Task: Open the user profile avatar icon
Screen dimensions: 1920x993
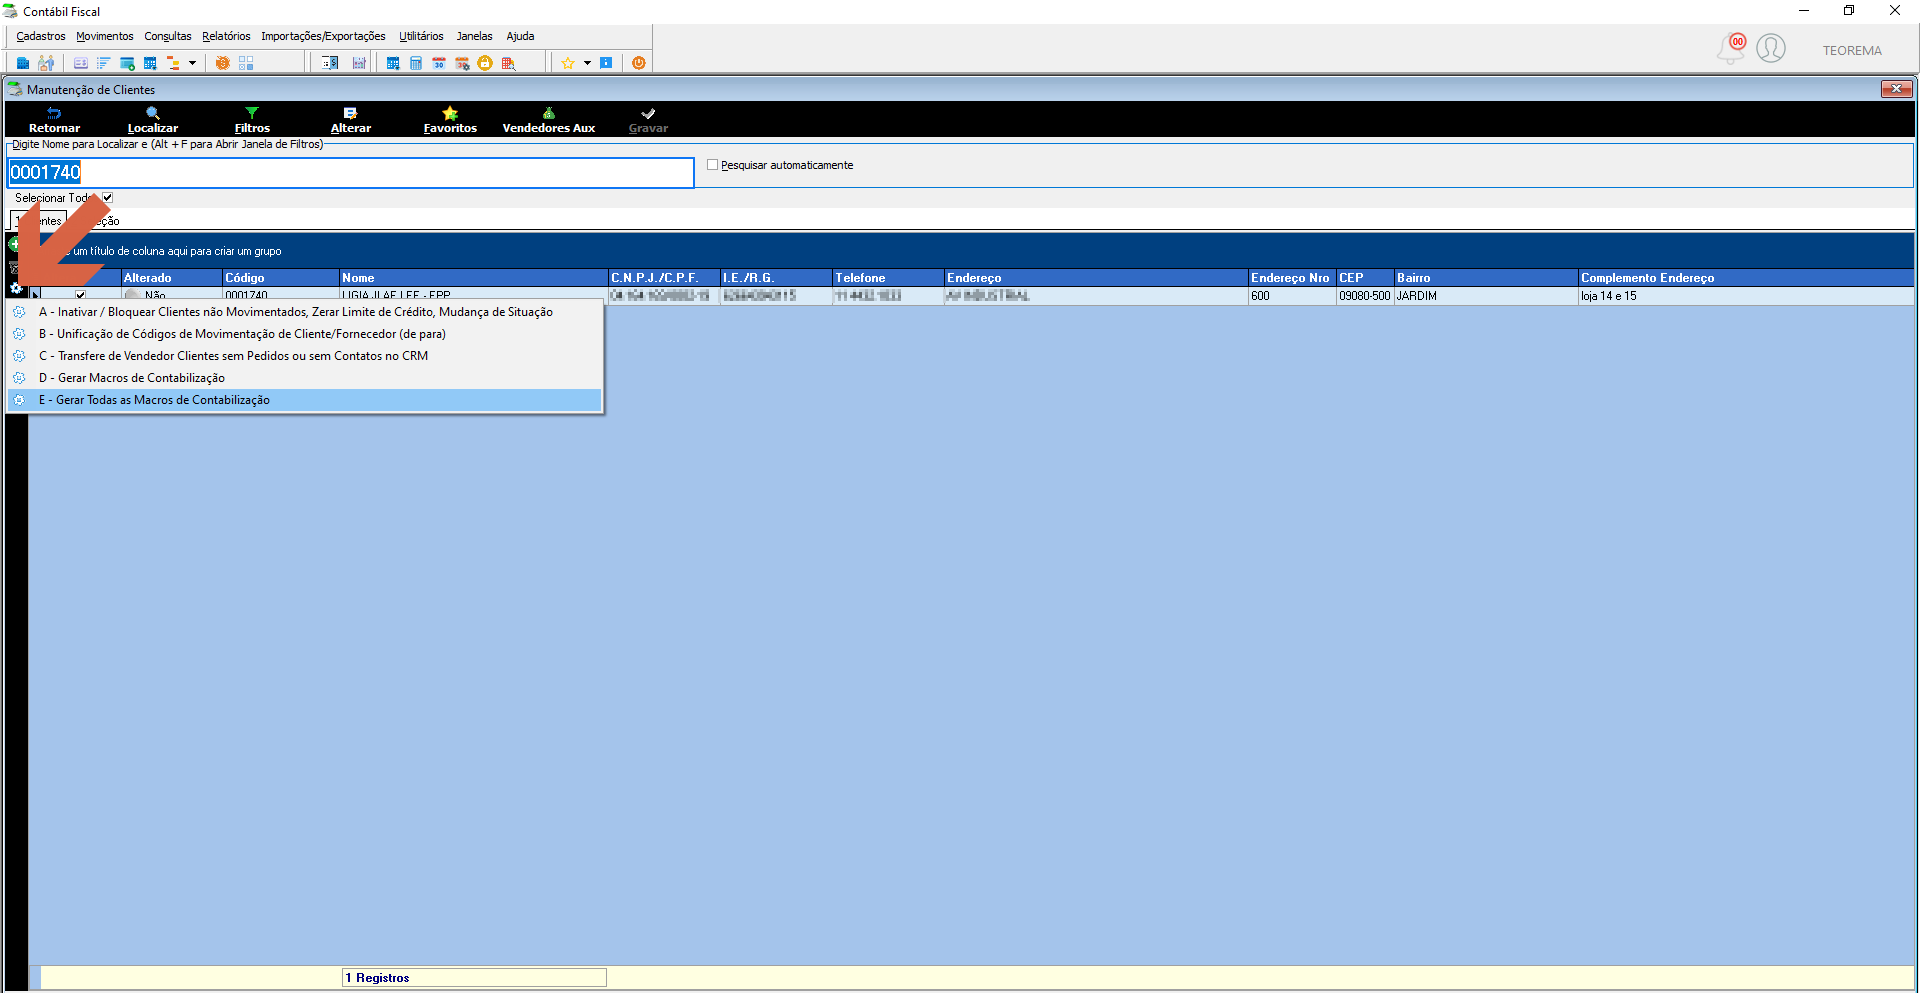Action: [x=1771, y=48]
